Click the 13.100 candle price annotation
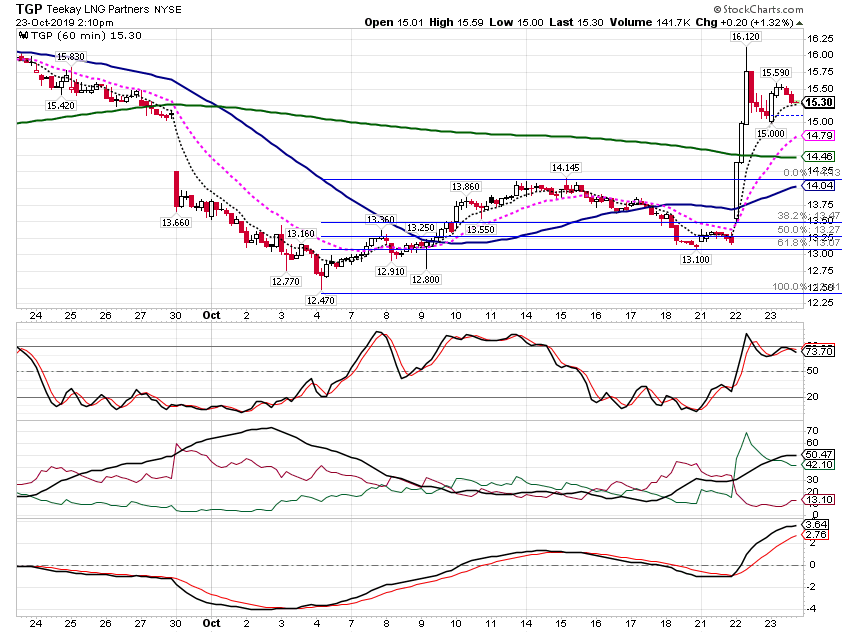This screenshot has height=633, width=850. (696, 260)
